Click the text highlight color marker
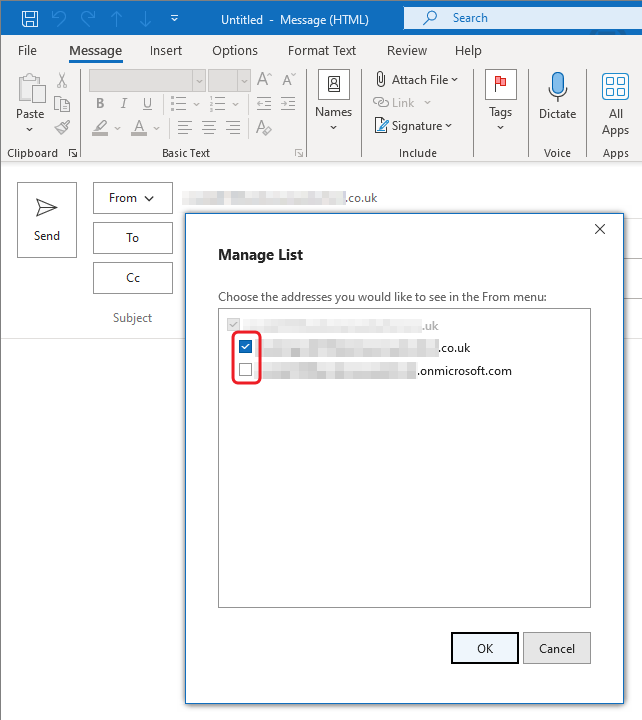Viewport: 642px width, 720px height. click(100, 128)
